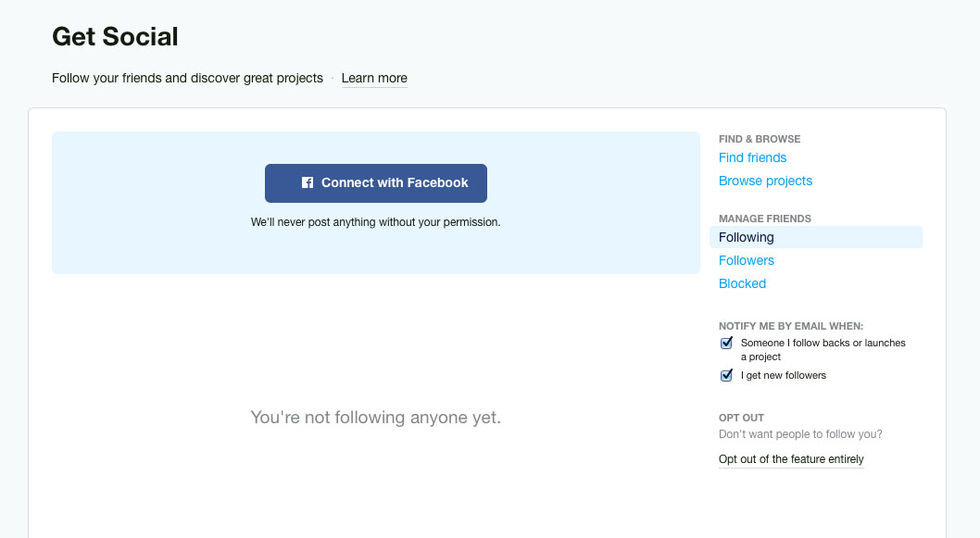Click 'Don't want people to follow you?' text
The image size is (980, 538).
tap(800, 435)
